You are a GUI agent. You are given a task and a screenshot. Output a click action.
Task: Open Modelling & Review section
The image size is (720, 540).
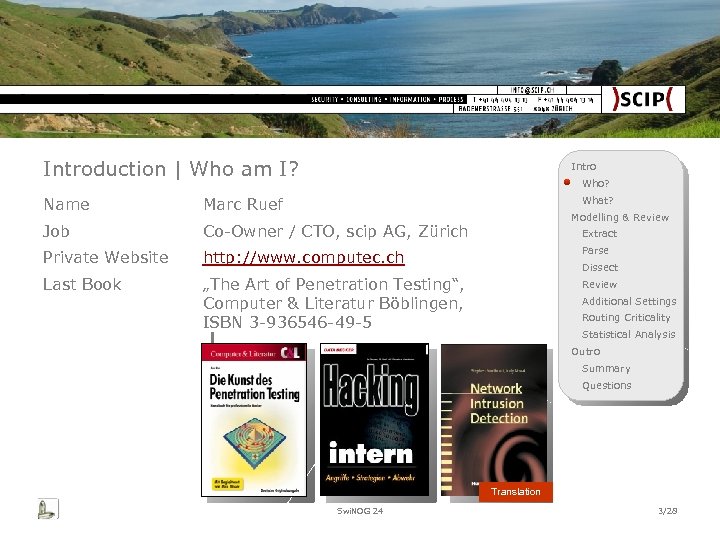click(x=620, y=217)
